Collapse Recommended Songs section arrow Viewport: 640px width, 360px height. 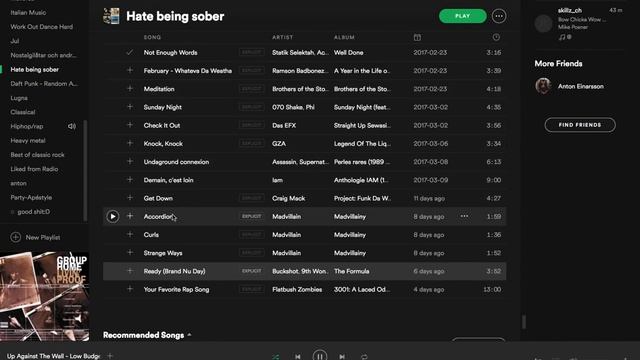[x=189, y=335]
